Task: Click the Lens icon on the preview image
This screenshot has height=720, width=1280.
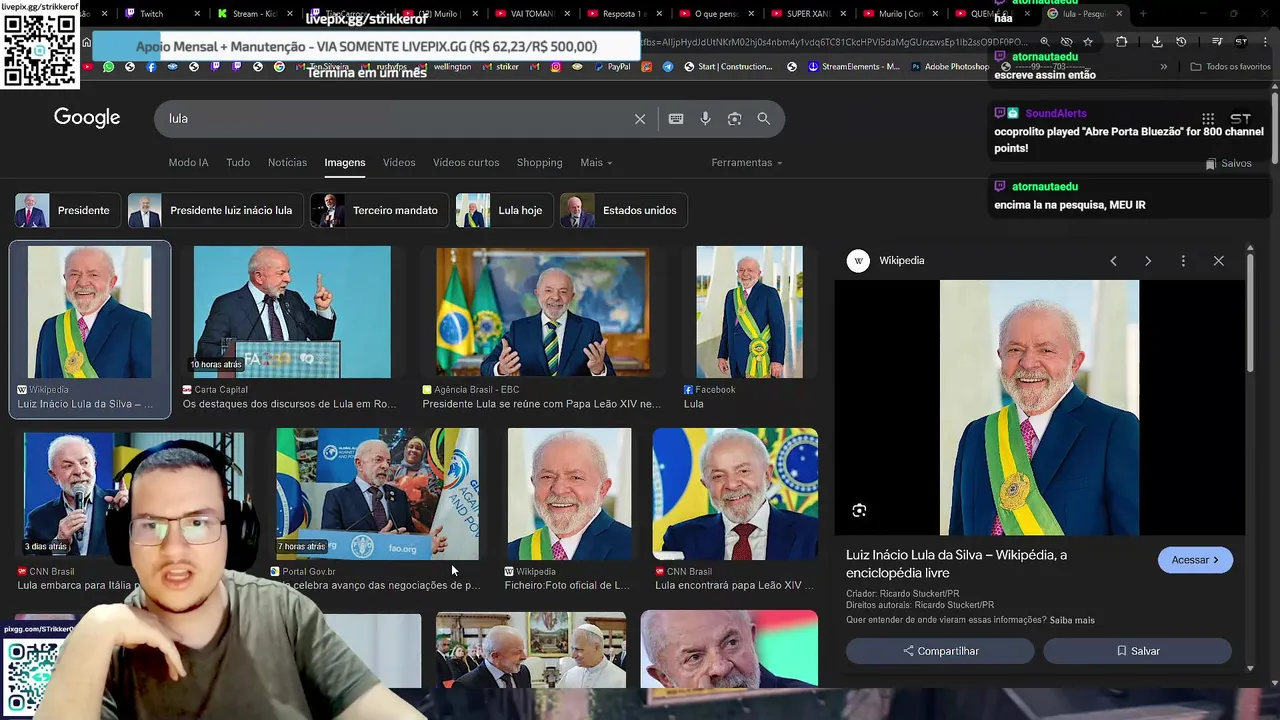Action: 859,511
